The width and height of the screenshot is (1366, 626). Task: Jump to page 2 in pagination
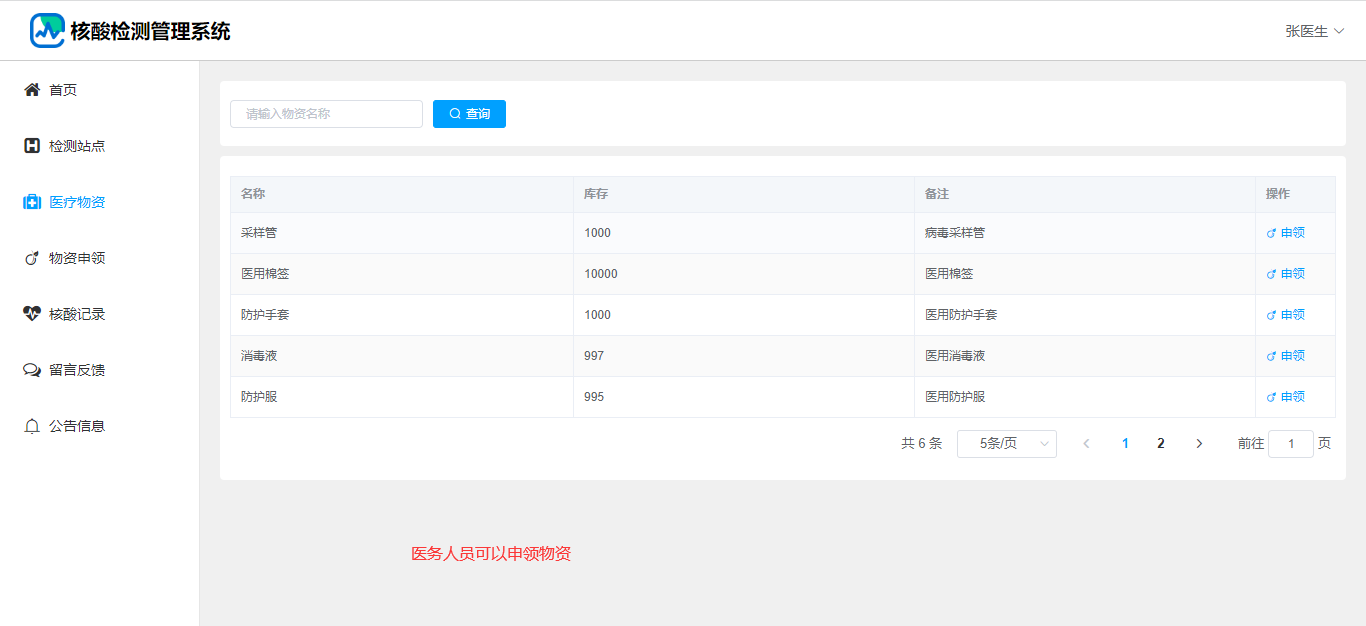pos(1160,444)
